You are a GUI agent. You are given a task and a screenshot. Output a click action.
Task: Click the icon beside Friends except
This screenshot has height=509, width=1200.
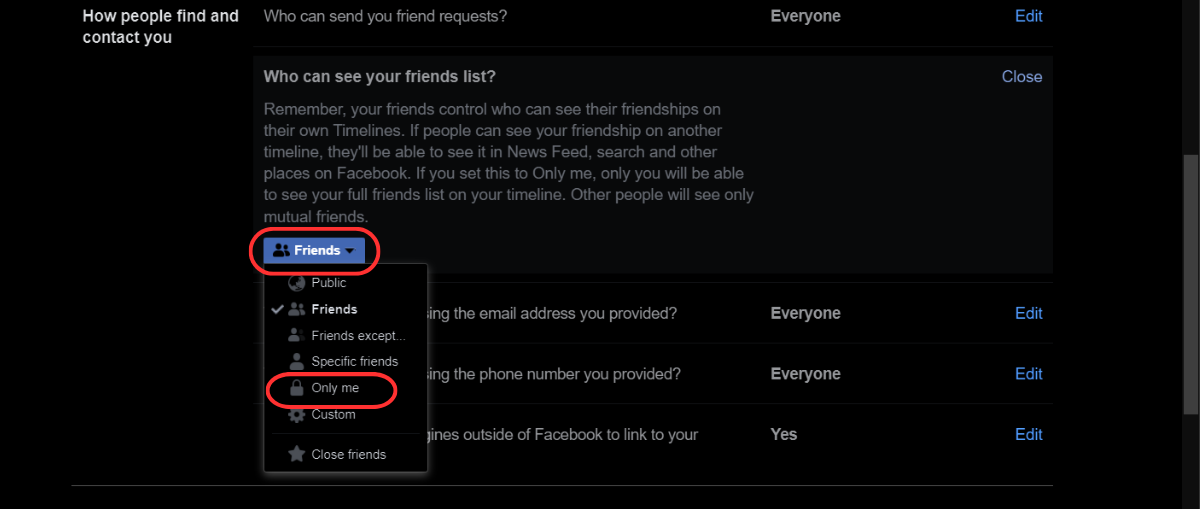[296, 335]
